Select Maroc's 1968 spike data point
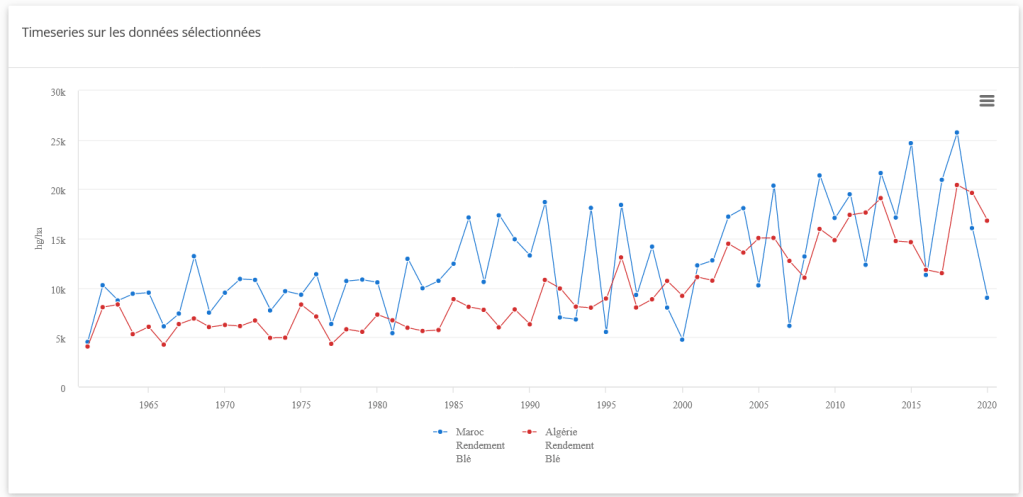 click(x=194, y=256)
